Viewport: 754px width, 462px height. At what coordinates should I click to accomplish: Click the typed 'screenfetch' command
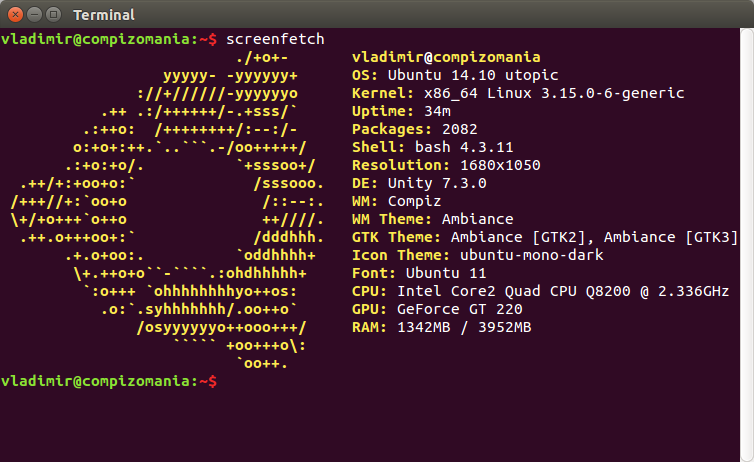pos(275,39)
